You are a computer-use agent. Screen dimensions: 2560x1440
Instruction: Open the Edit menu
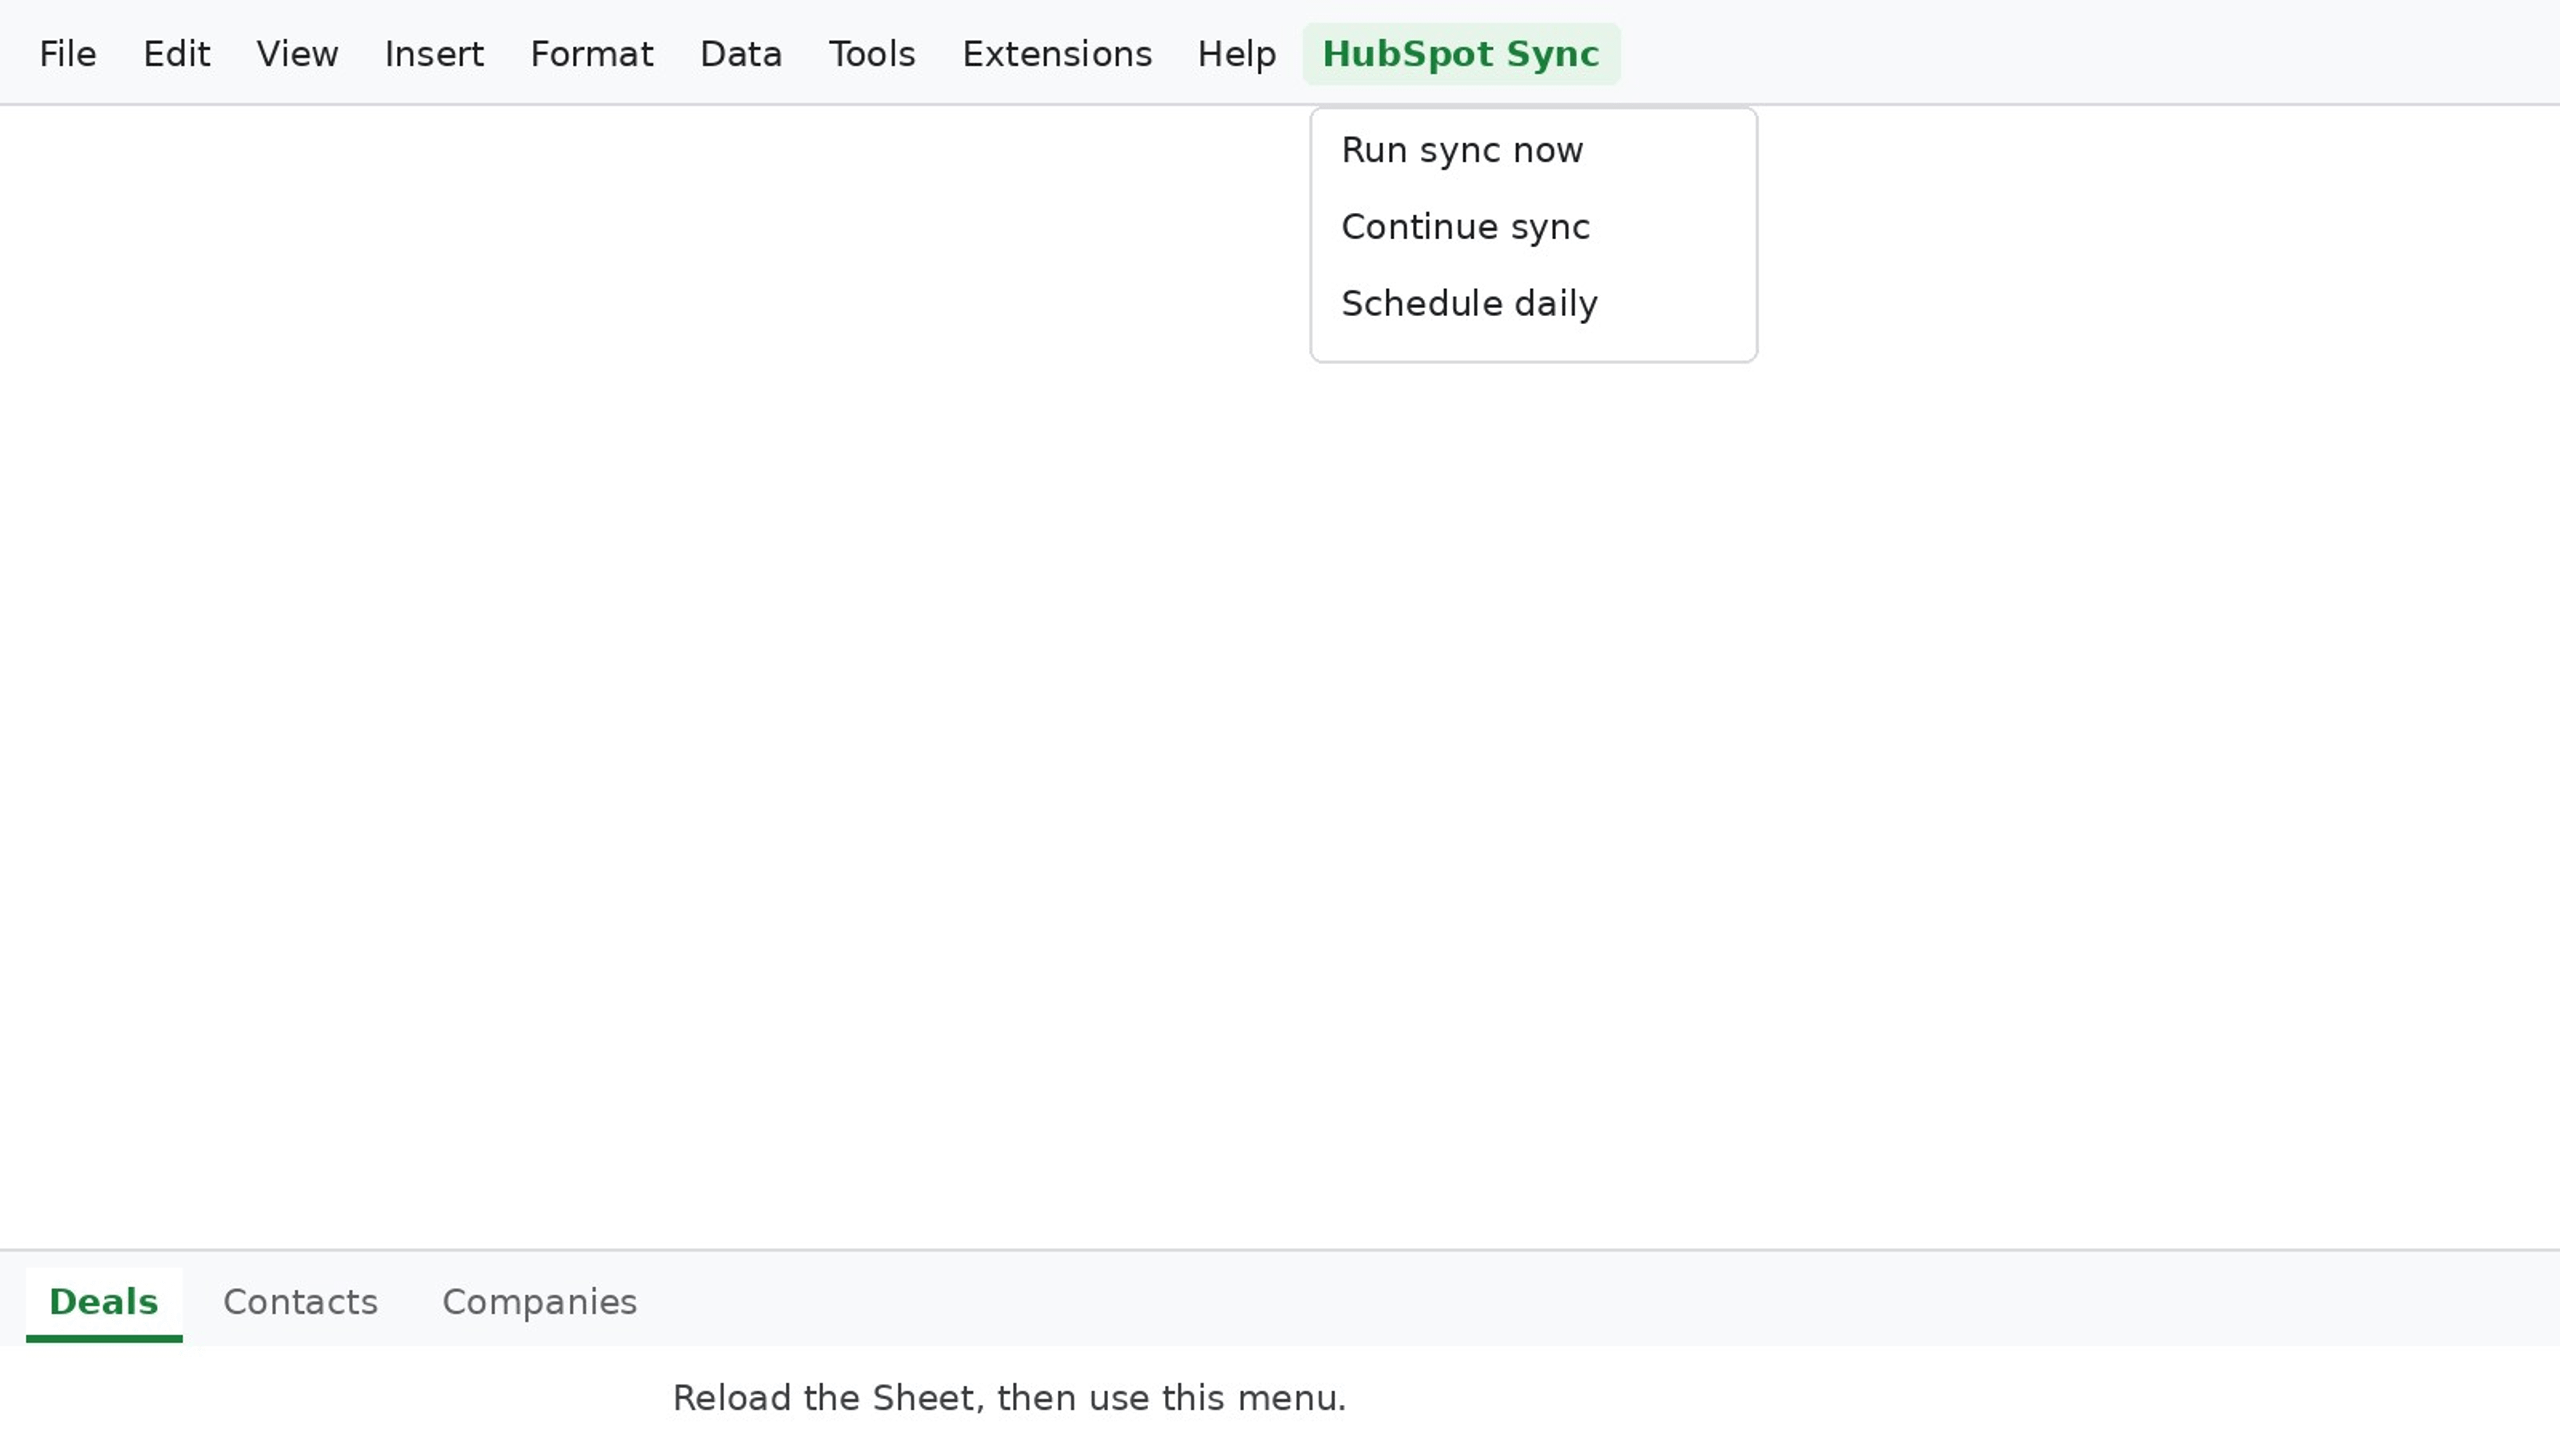[x=177, y=54]
